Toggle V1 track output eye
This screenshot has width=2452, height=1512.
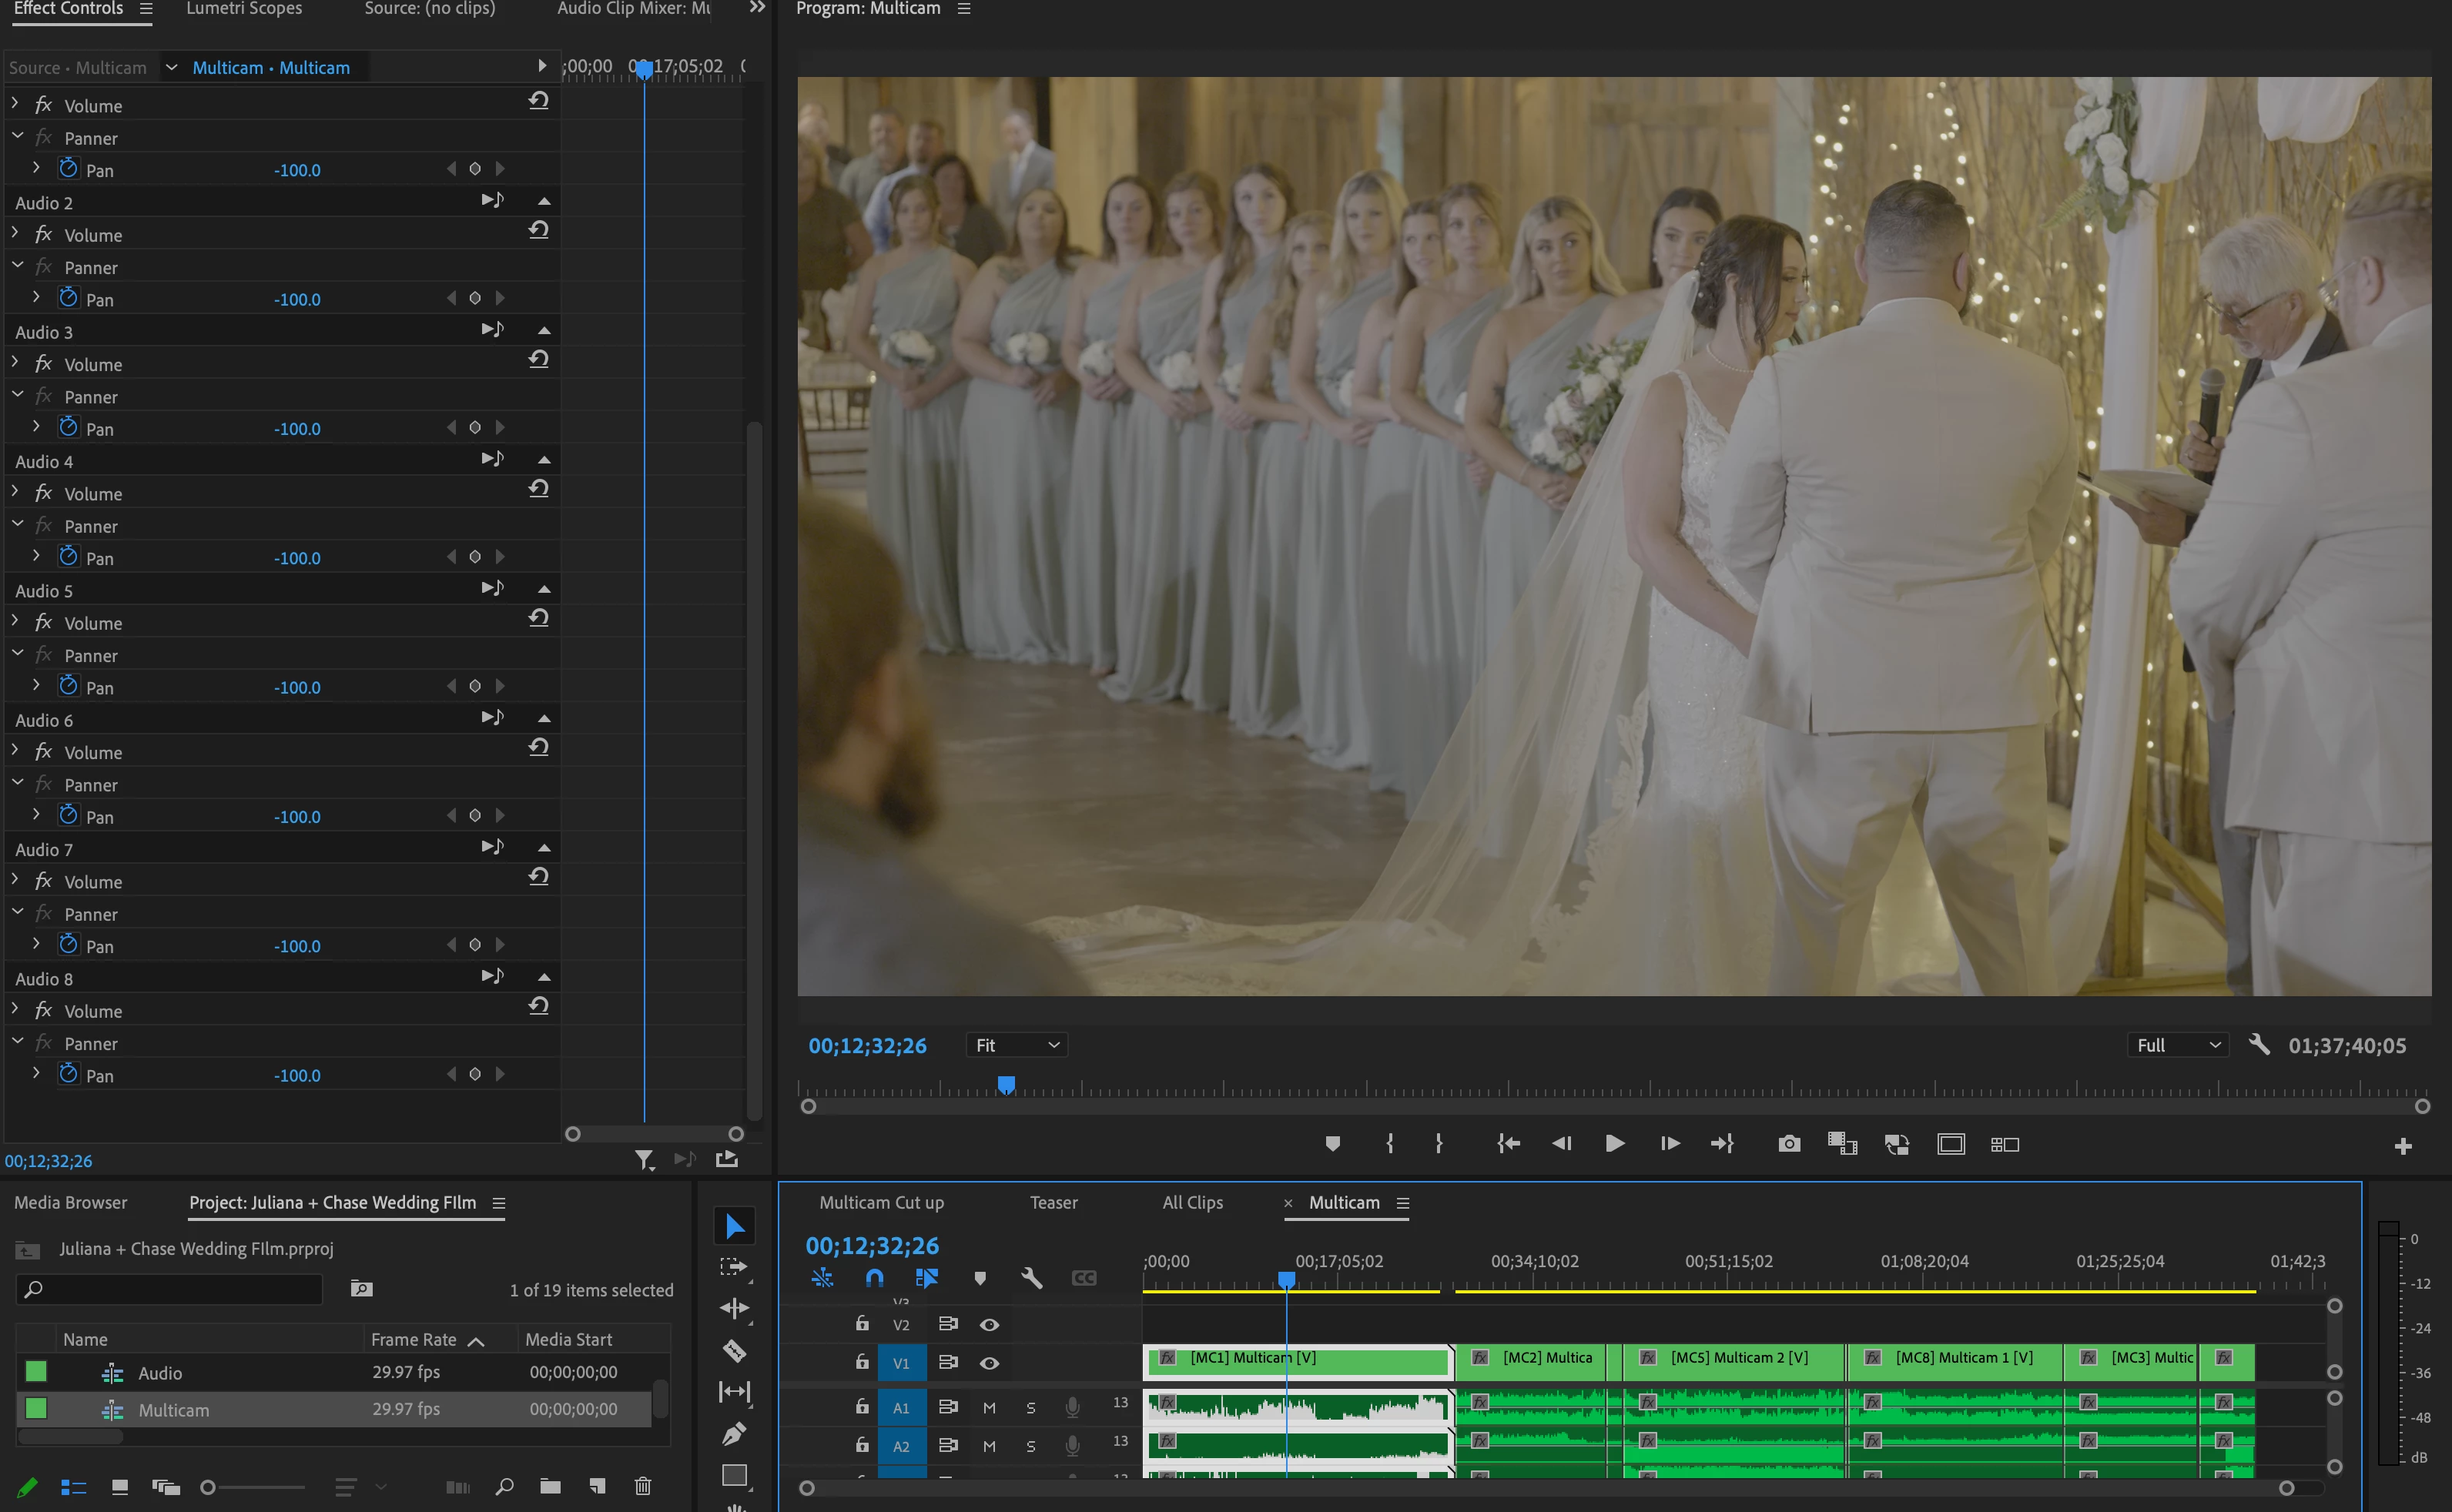989,1363
